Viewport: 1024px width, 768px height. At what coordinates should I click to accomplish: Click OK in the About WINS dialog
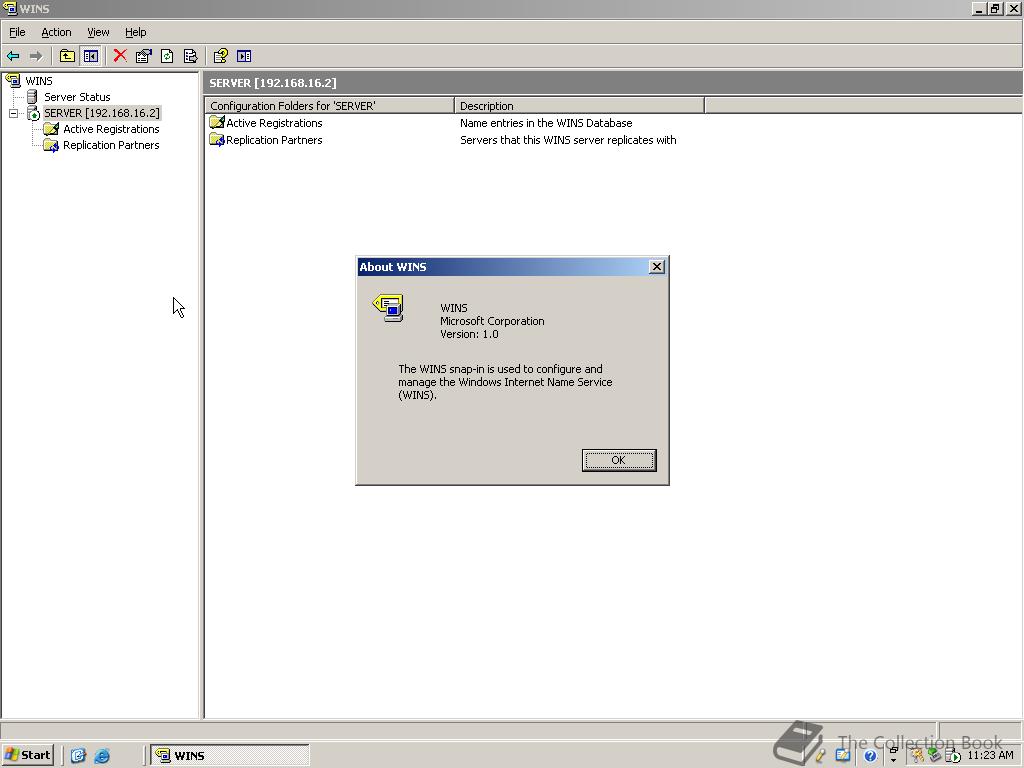pyautogui.click(x=618, y=460)
